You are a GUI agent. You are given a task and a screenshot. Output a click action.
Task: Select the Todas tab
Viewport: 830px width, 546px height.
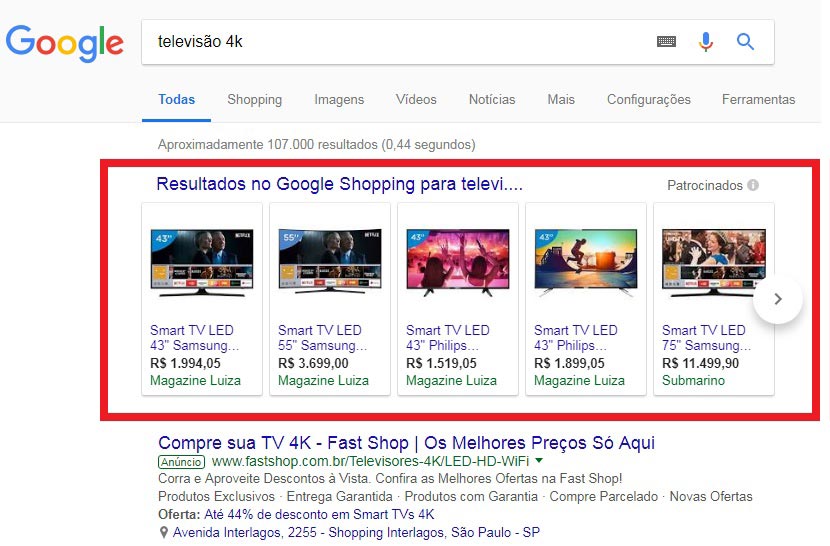[176, 100]
